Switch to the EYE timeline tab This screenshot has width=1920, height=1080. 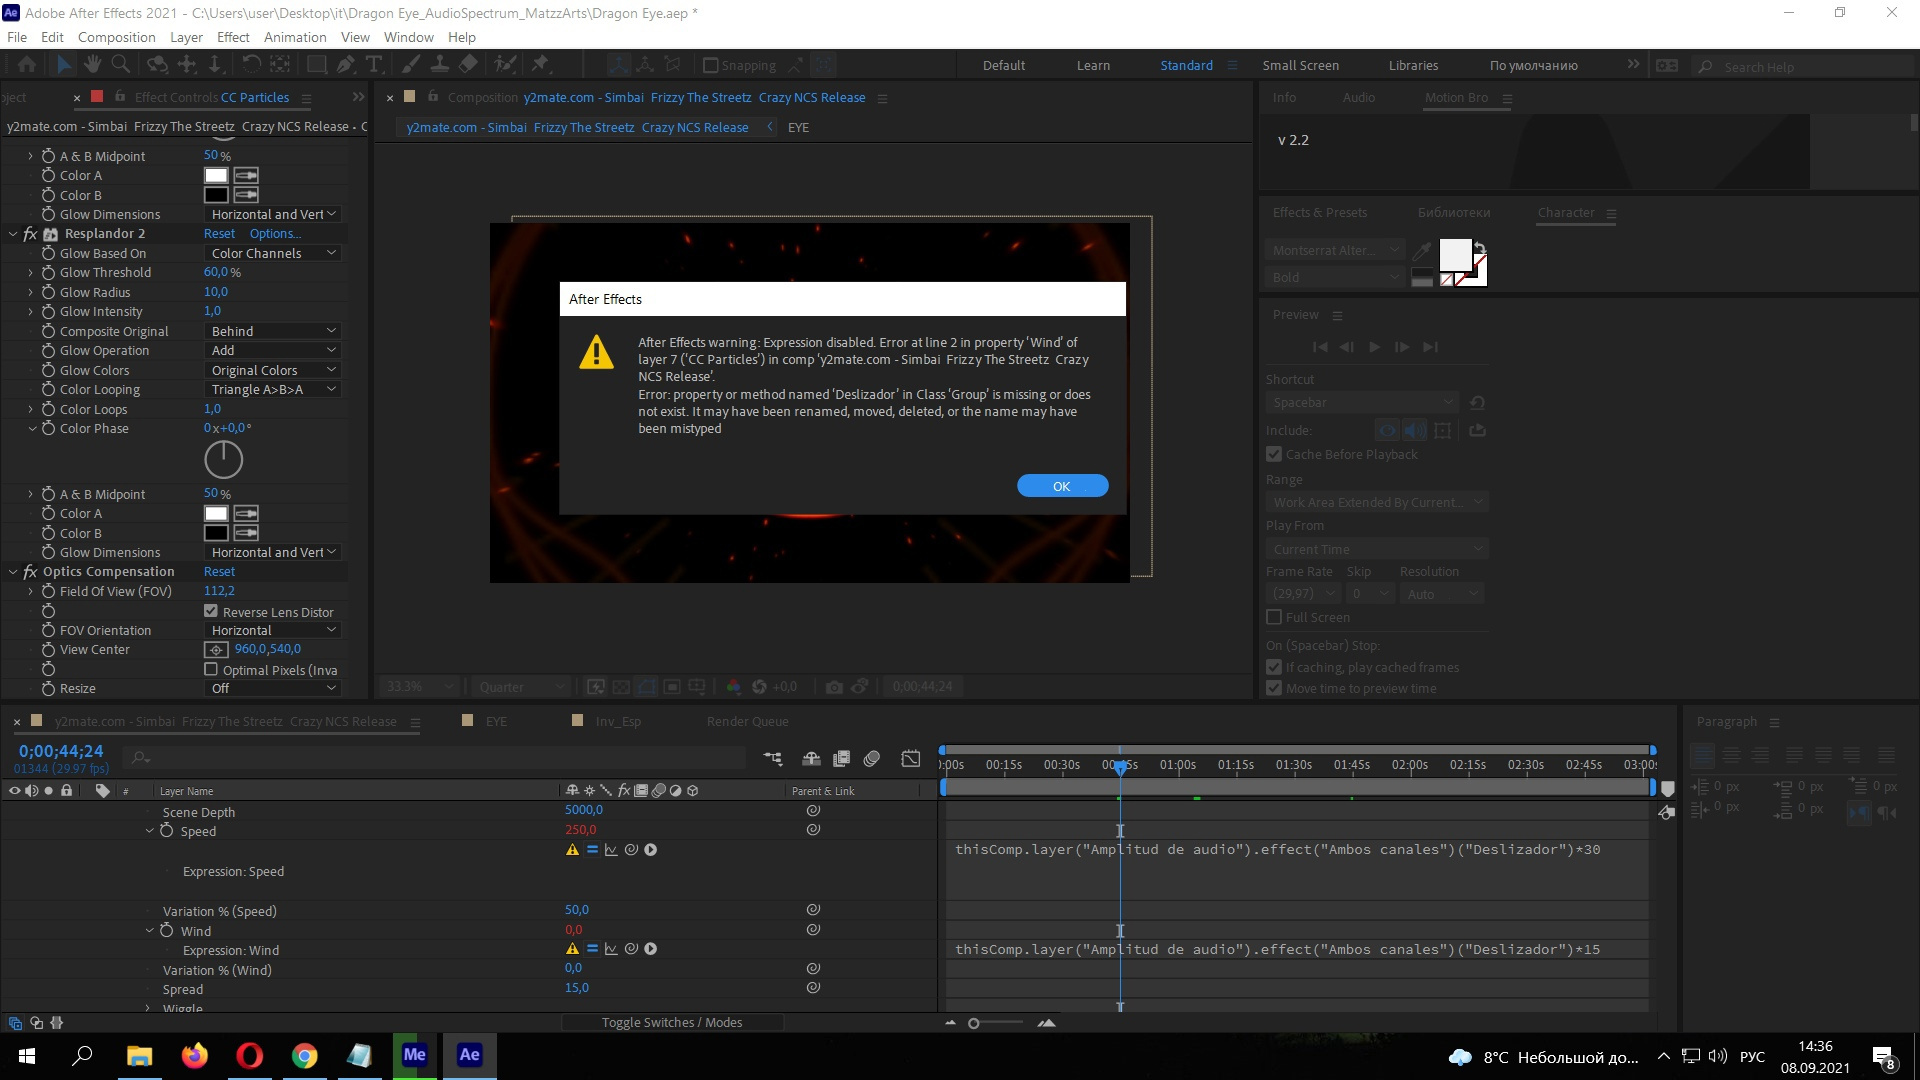point(496,721)
